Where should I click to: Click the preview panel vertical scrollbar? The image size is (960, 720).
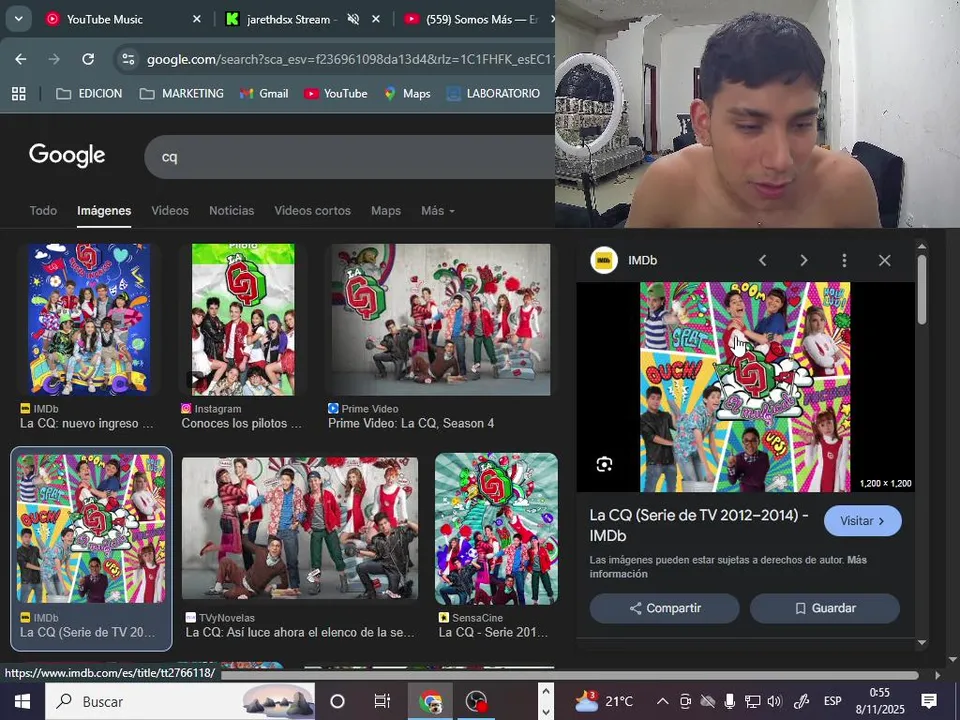(x=922, y=289)
